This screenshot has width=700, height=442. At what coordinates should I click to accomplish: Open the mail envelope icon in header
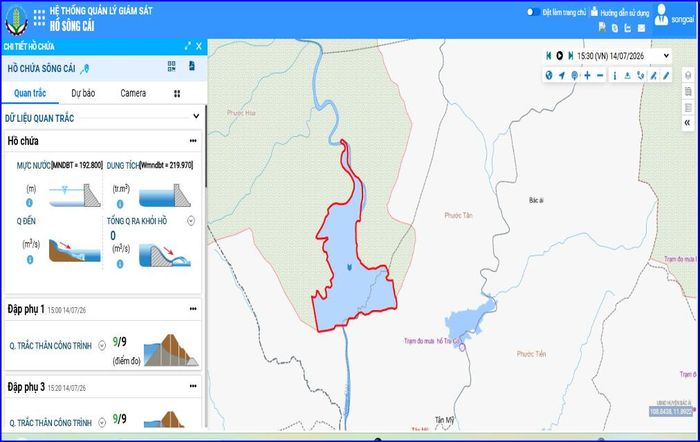click(x=642, y=28)
